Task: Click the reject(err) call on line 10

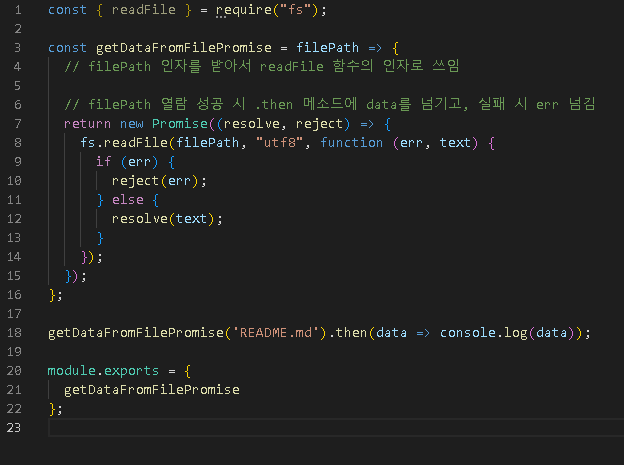Action: [155, 181]
